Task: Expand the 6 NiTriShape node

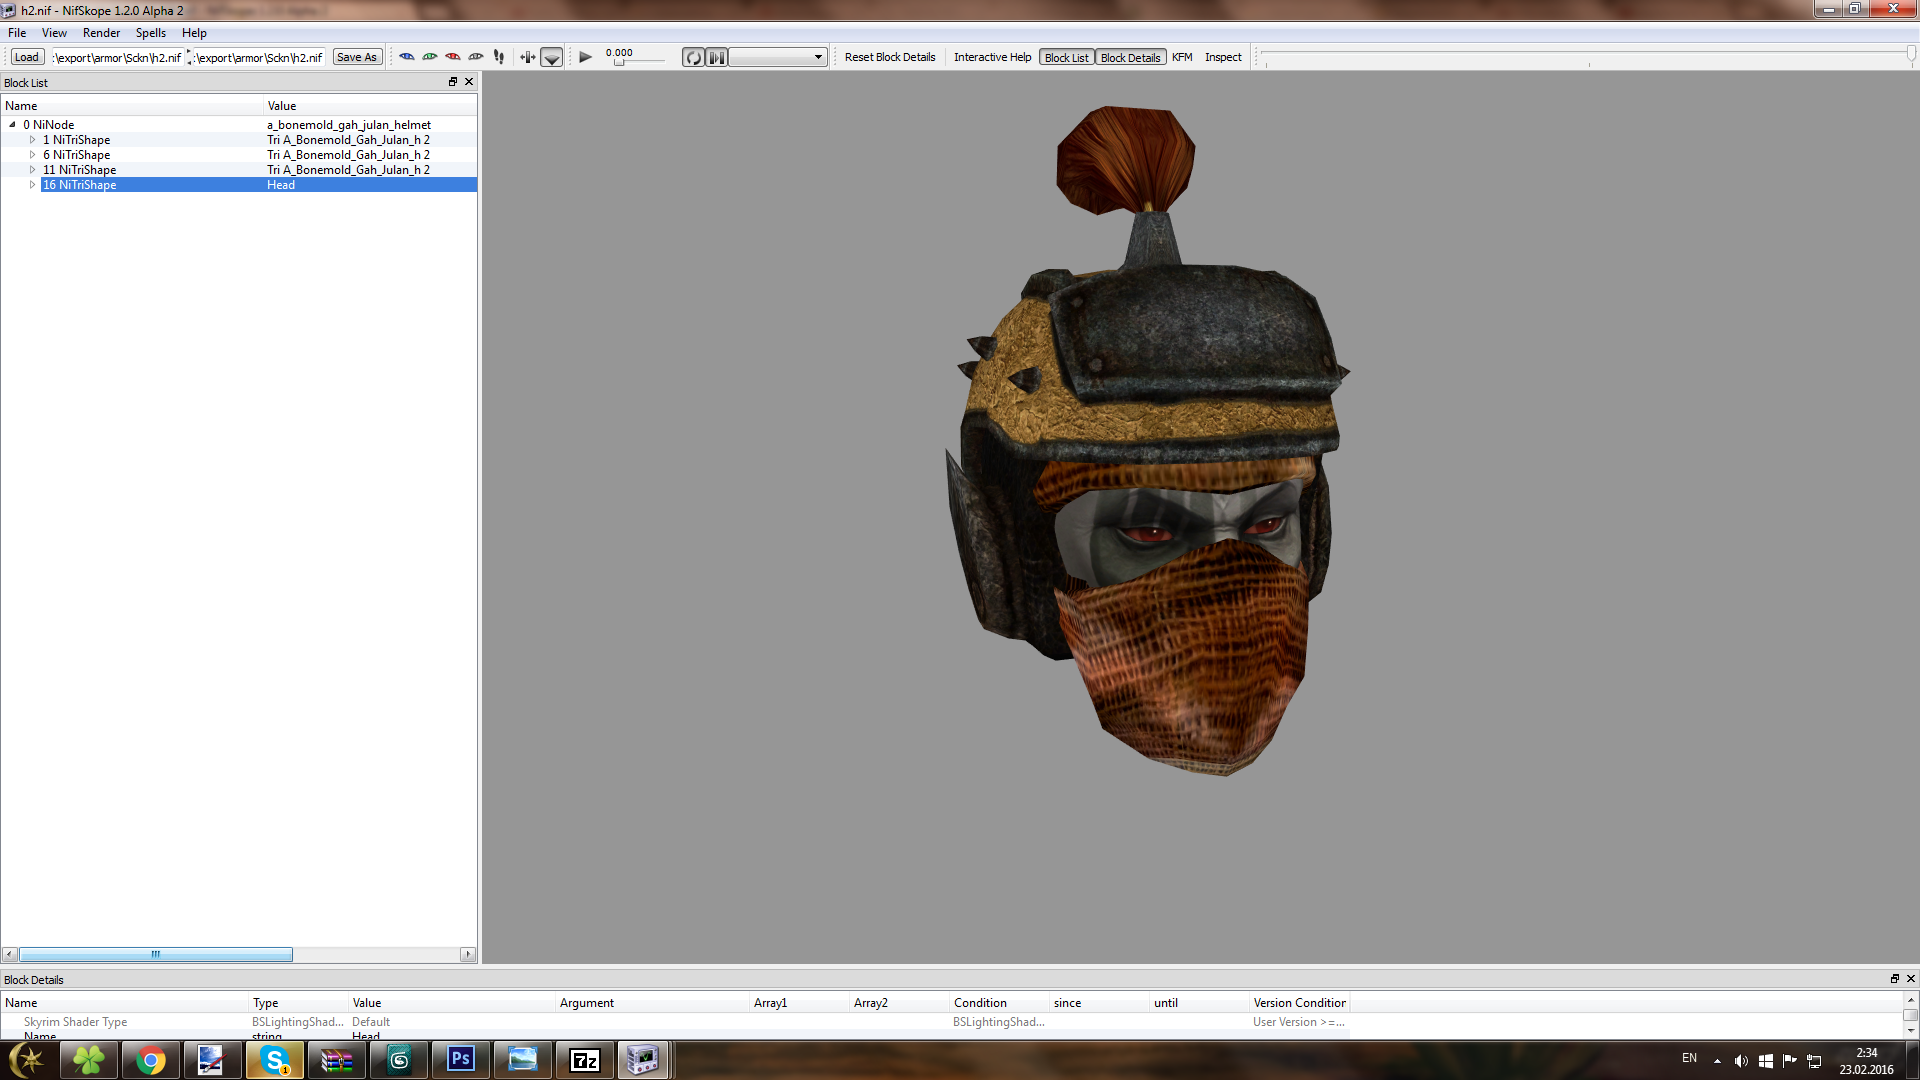Action: [32, 155]
